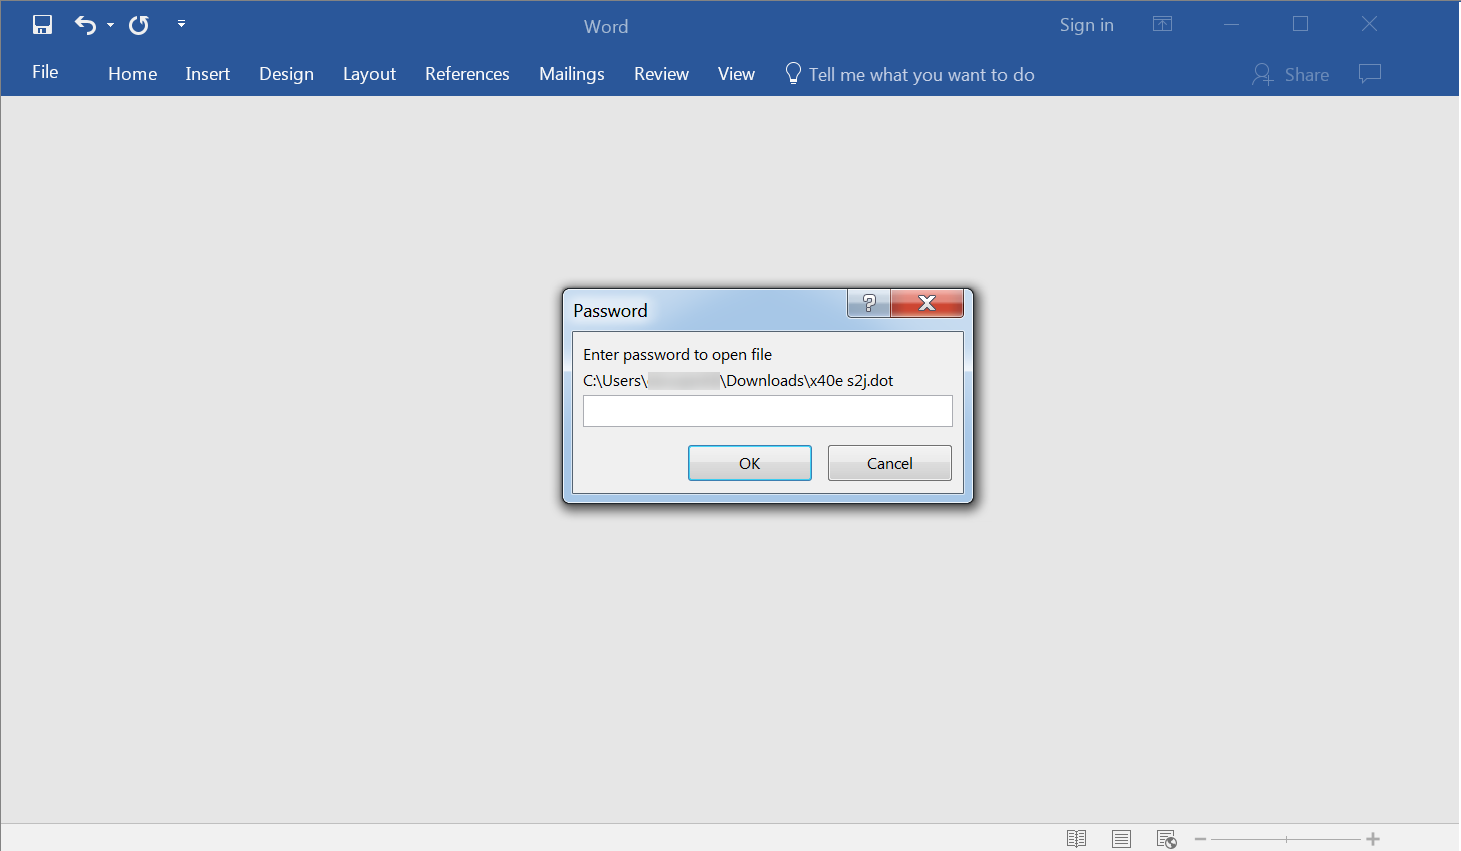Click the zoom out minus icon
Viewport: 1461px width, 851px height.
(1200, 839)
